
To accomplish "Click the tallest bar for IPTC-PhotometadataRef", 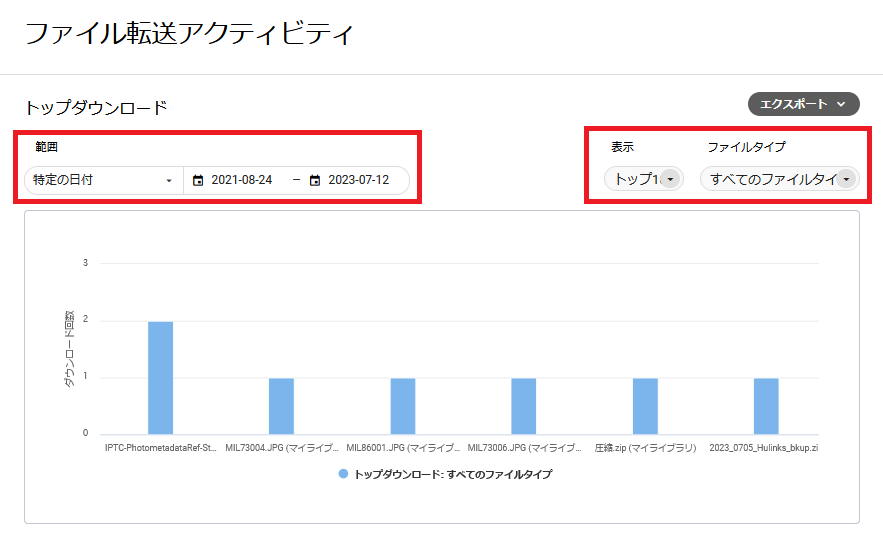I will (x=160, y=377).
